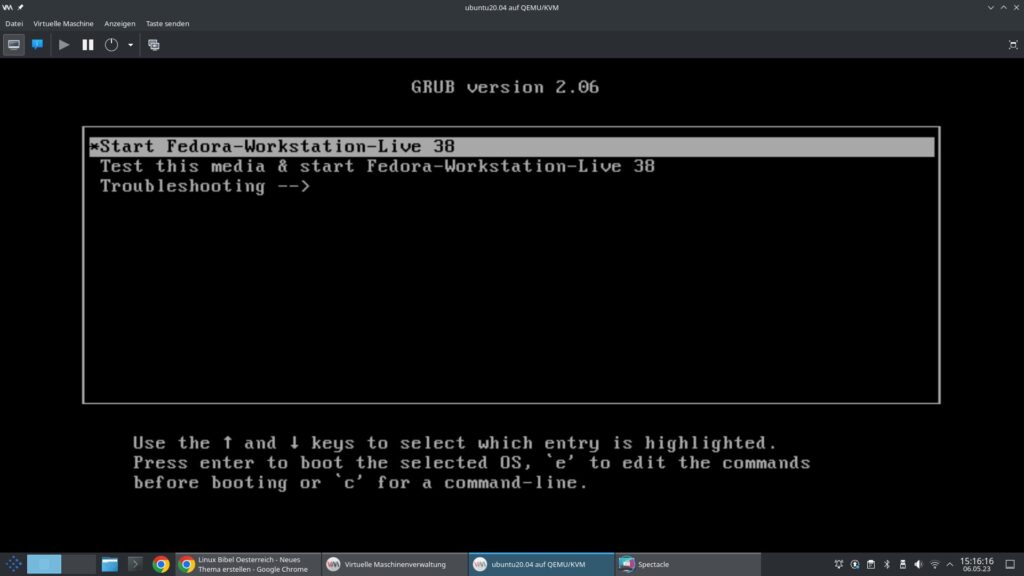Screen dimensions: 1024x576
Task: Switch to Linux Bibel Oesterreich Chrome window
Action: 248,564
